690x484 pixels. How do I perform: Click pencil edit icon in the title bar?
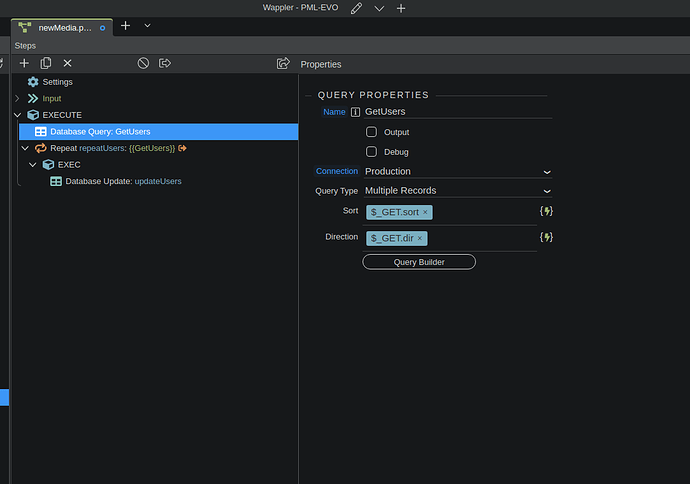[356, 8]
